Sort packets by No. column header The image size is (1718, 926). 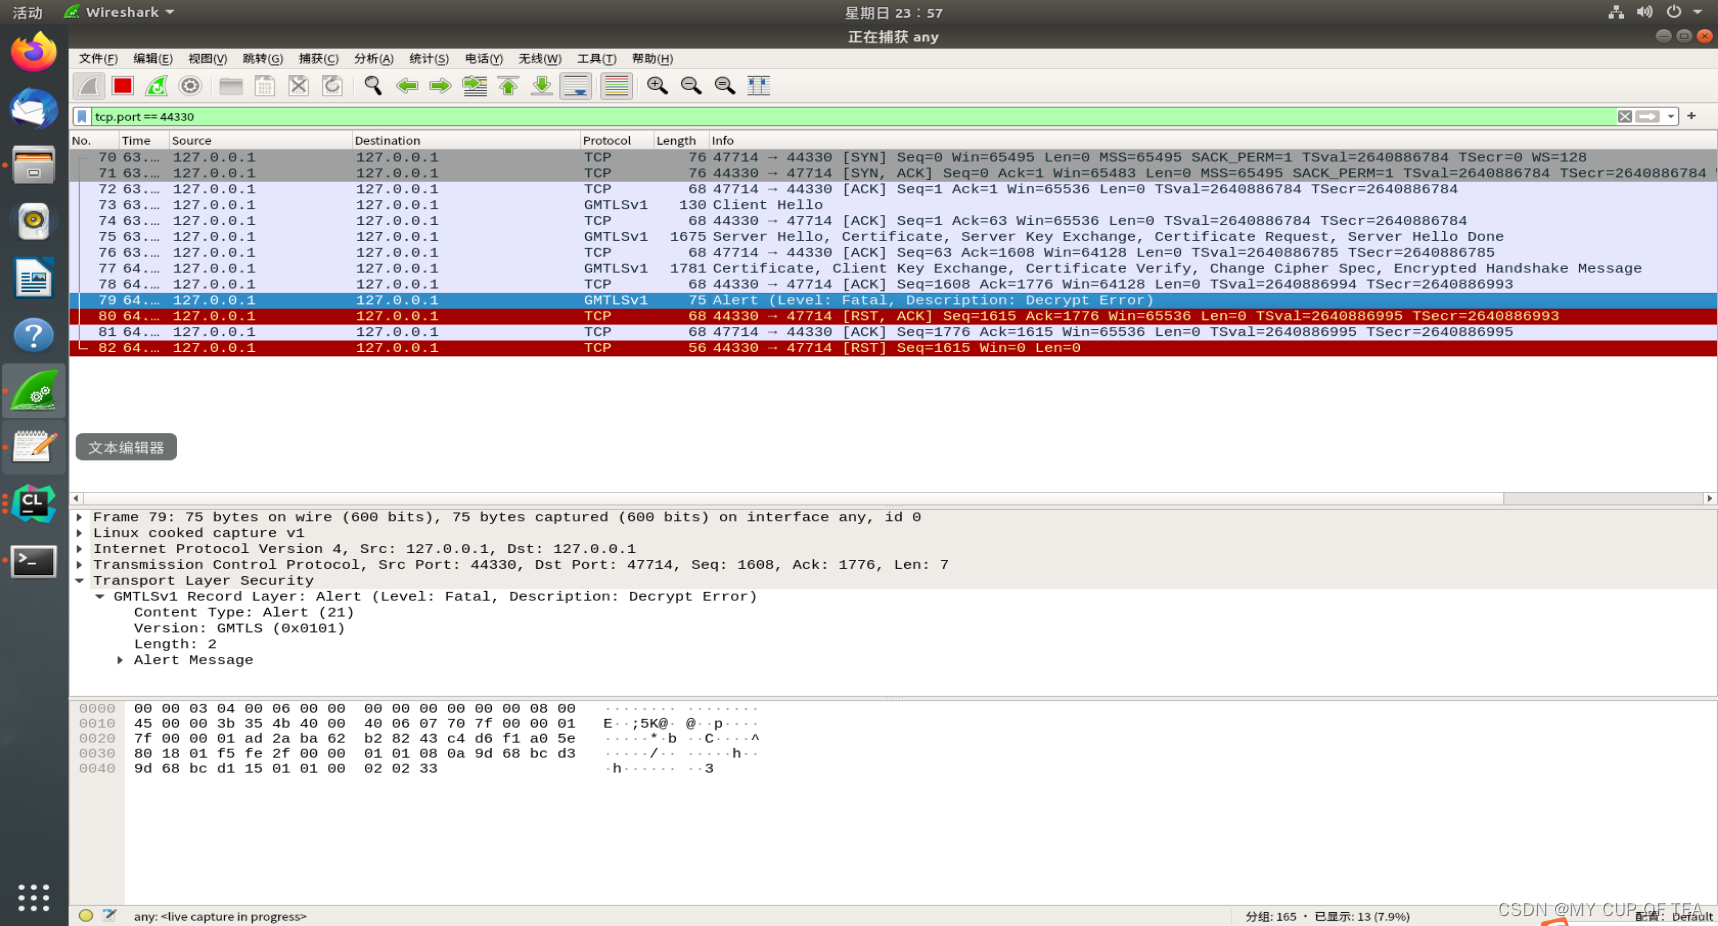pos(94,141)
